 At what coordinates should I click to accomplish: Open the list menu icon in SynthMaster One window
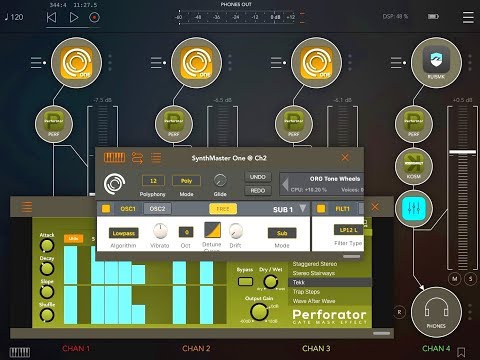coord(156,158)
